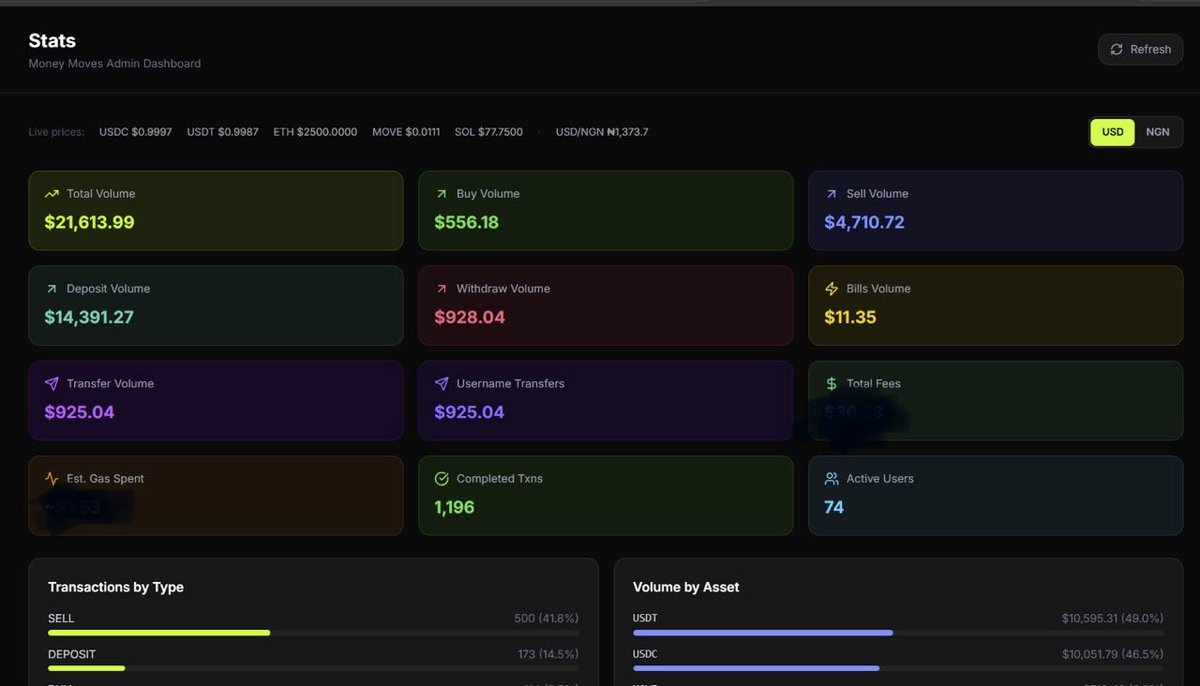The height and width of the screenshot is (686, 1200).
Task: Click the 500 (41.8%) SELL count
Action: (546, 619)
